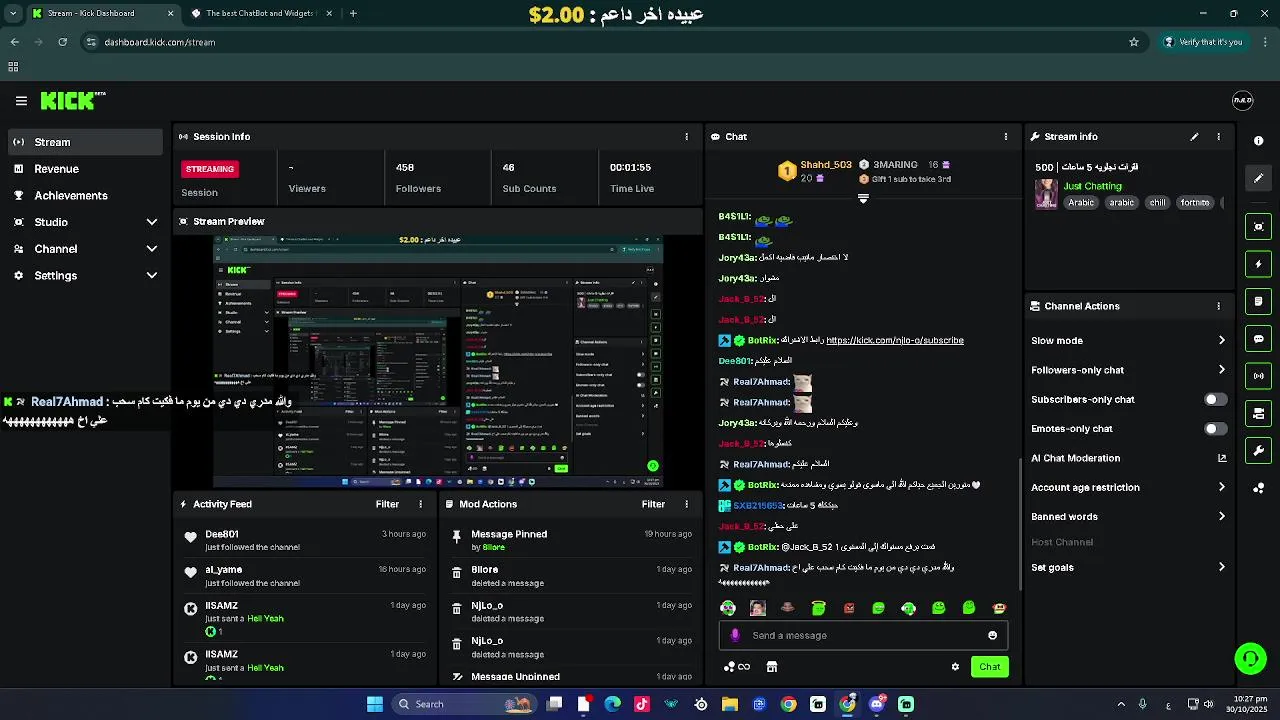Screen dimensions: 1280x720
Task: Open a new browser tab
Action: (x=353, y=13)
